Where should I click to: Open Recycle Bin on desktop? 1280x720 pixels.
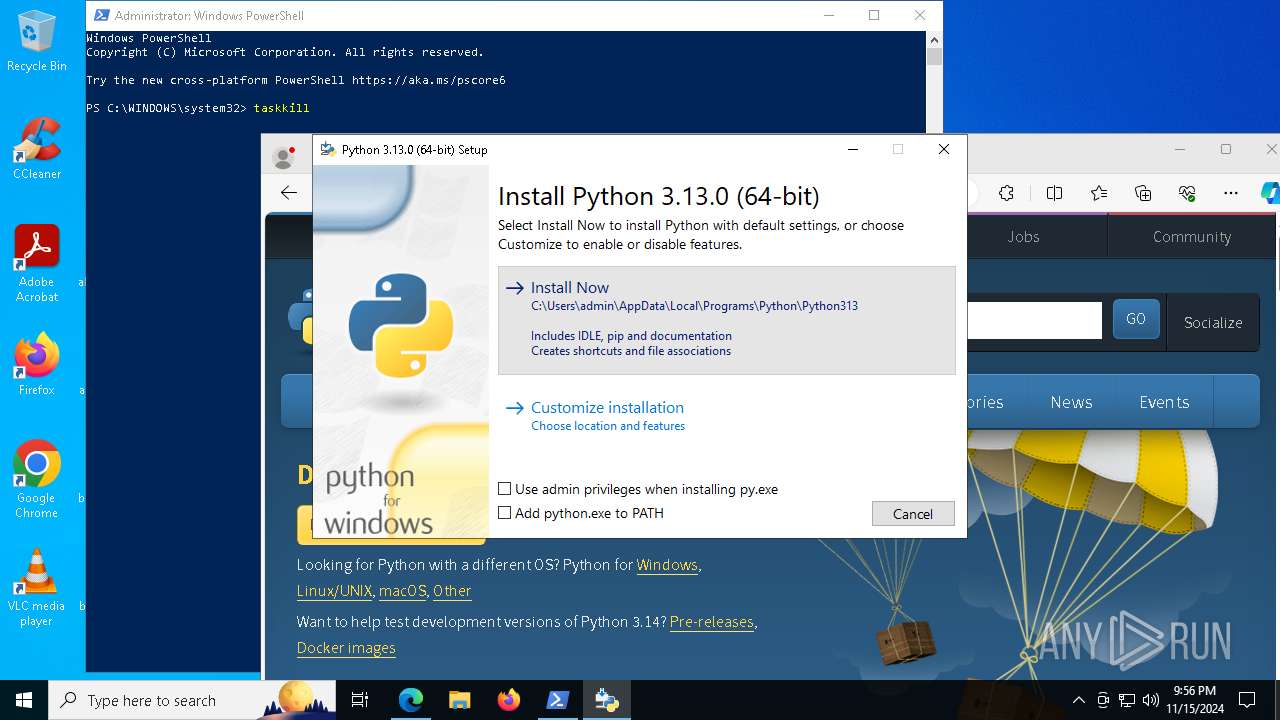(37, 41)
